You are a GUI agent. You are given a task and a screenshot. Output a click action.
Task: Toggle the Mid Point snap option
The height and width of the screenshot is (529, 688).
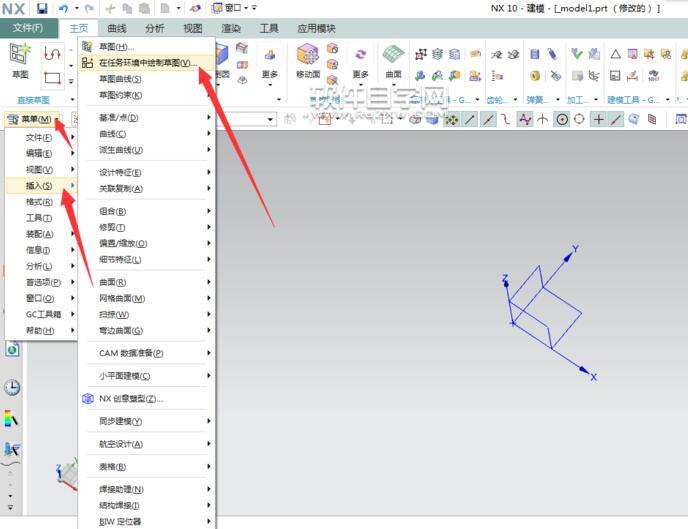[488, 119]
